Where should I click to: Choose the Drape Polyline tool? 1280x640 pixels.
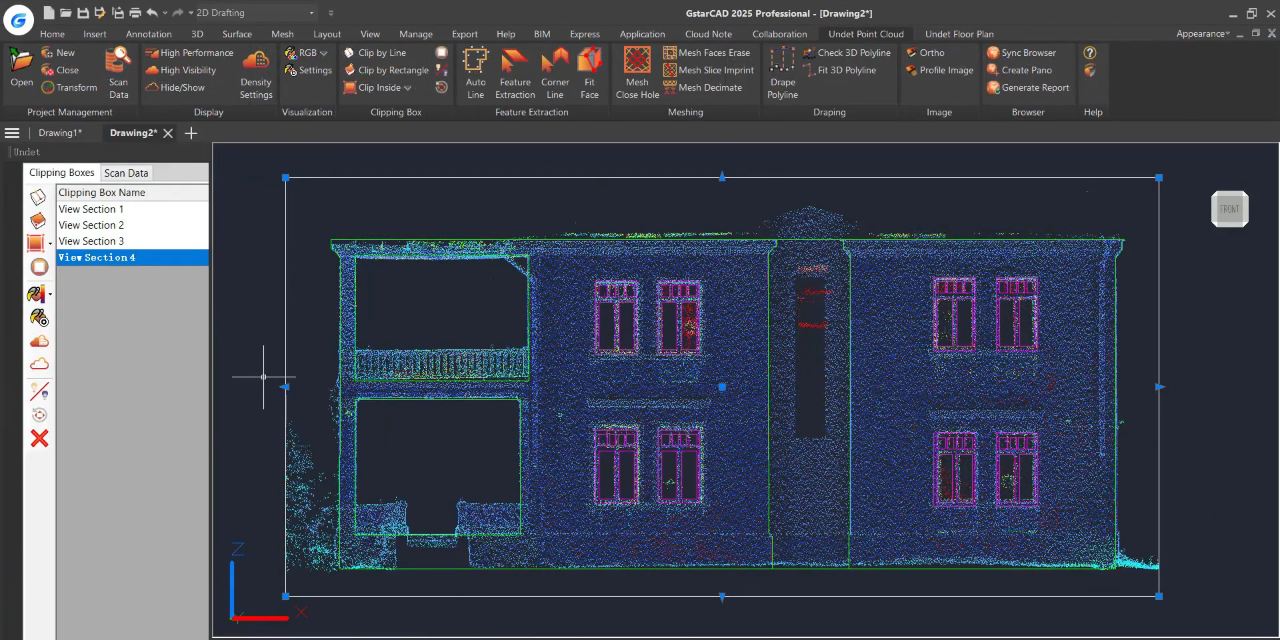point(782,73)
